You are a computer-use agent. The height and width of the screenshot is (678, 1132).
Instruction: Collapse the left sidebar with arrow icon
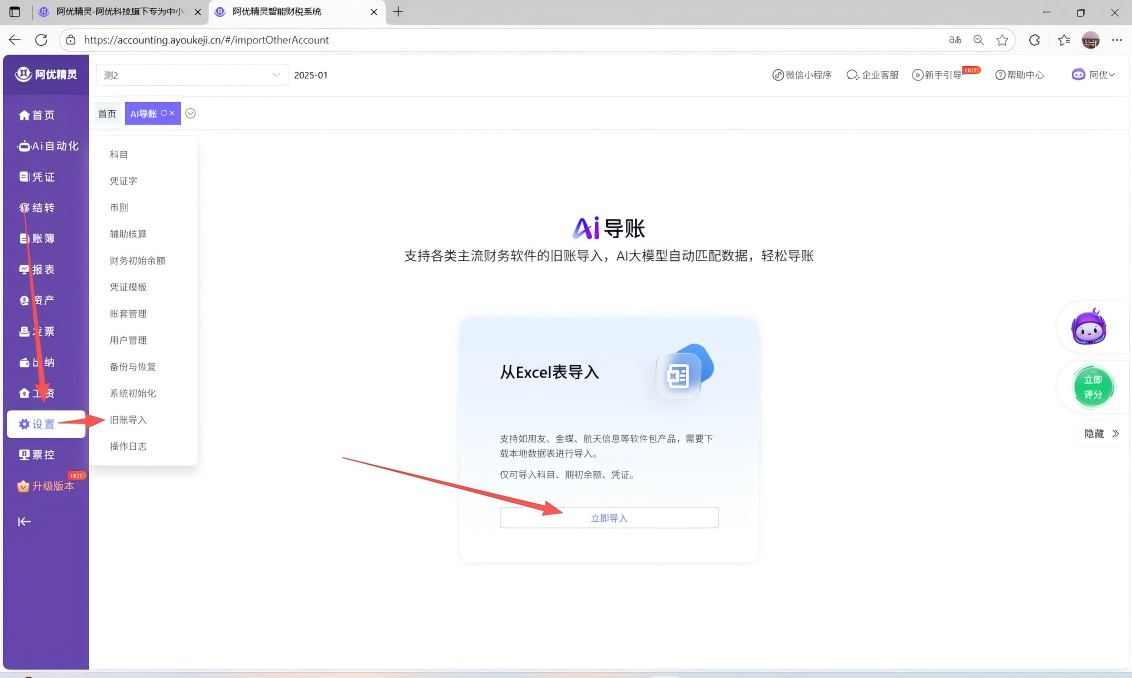[x=25, y=521]
